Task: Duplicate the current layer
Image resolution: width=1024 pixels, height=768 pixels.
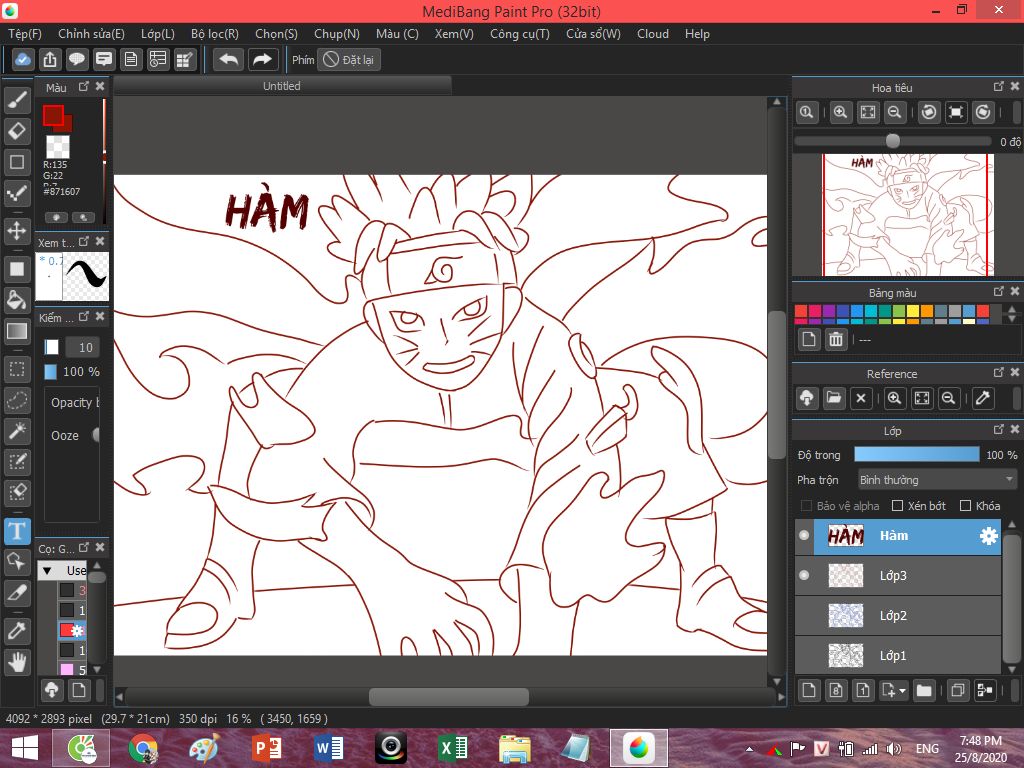Action: click(957, 690)
